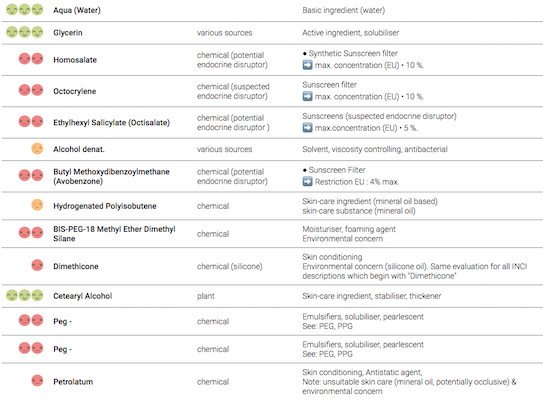The width and height of the screenshot is (543, 400).
Task: Click the 'See: PEG, PPG' text in first Peg row
Action: click(327, 326)
